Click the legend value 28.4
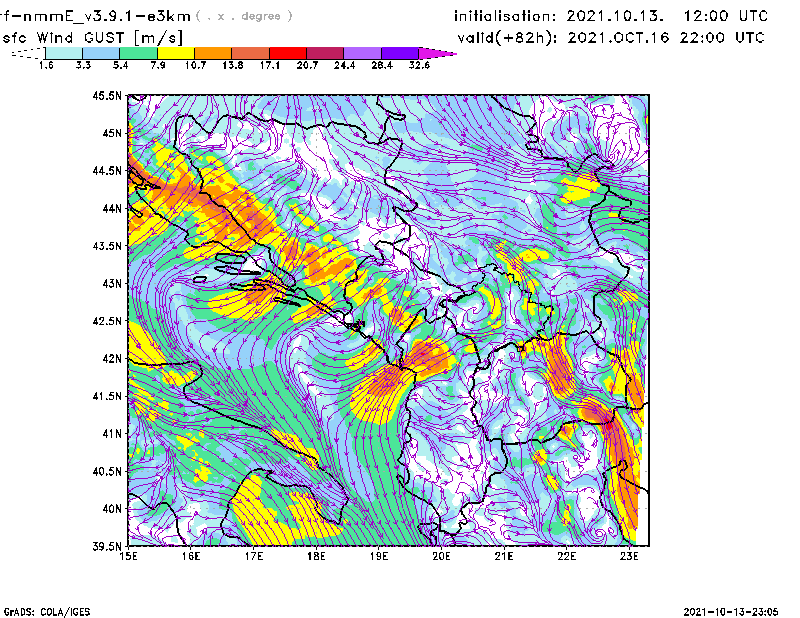The height and width of the screenshot is (618, 800). pos(382,65)
